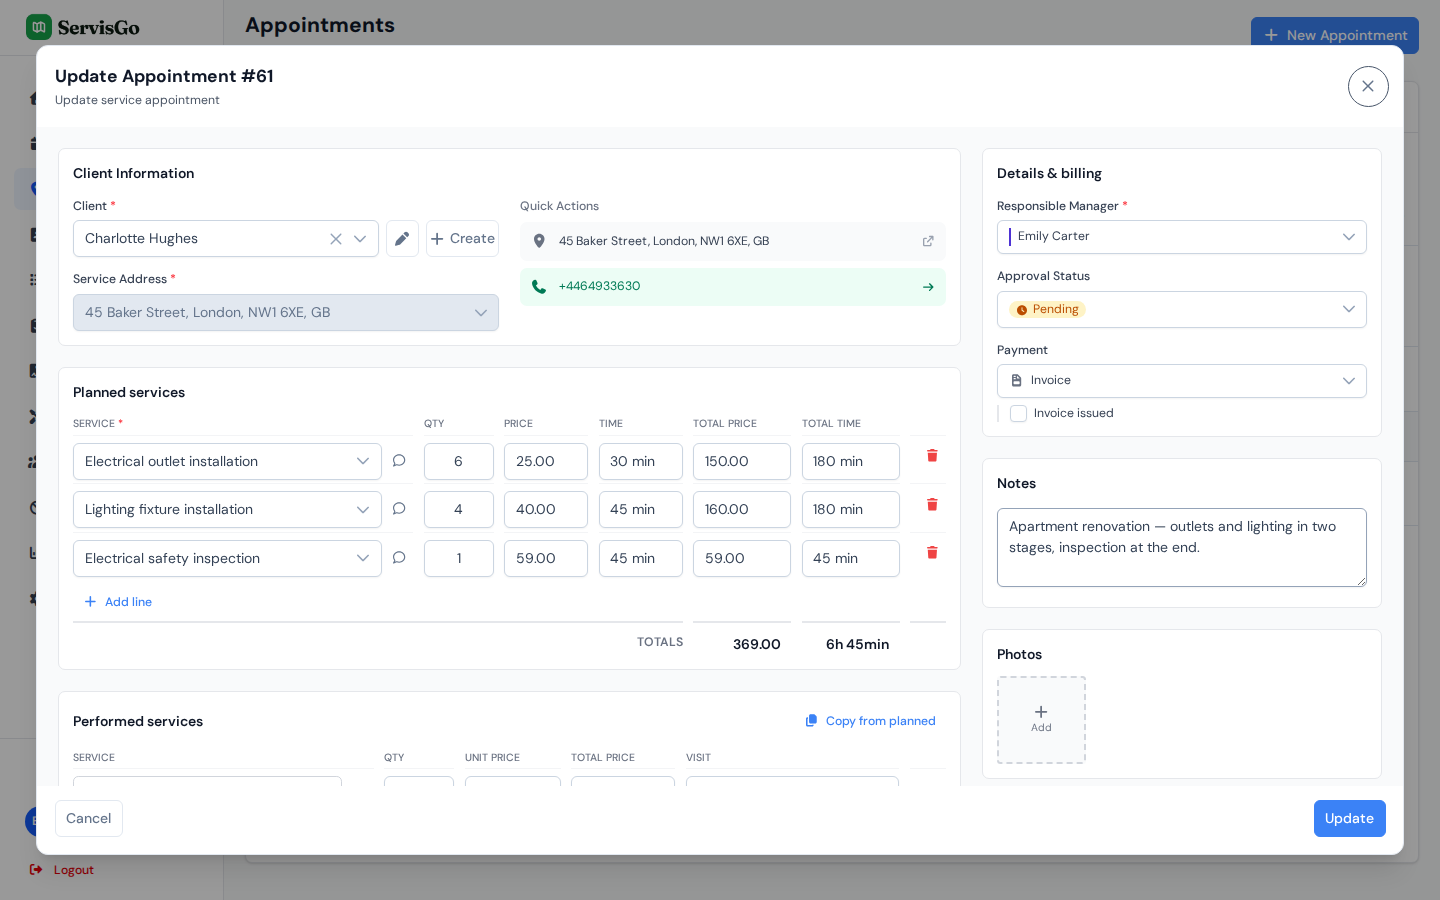Image resolution: width=1440 pixels, height=900 pixels.
Task: Open address in external link icon
Action: [x=928, y=241]
